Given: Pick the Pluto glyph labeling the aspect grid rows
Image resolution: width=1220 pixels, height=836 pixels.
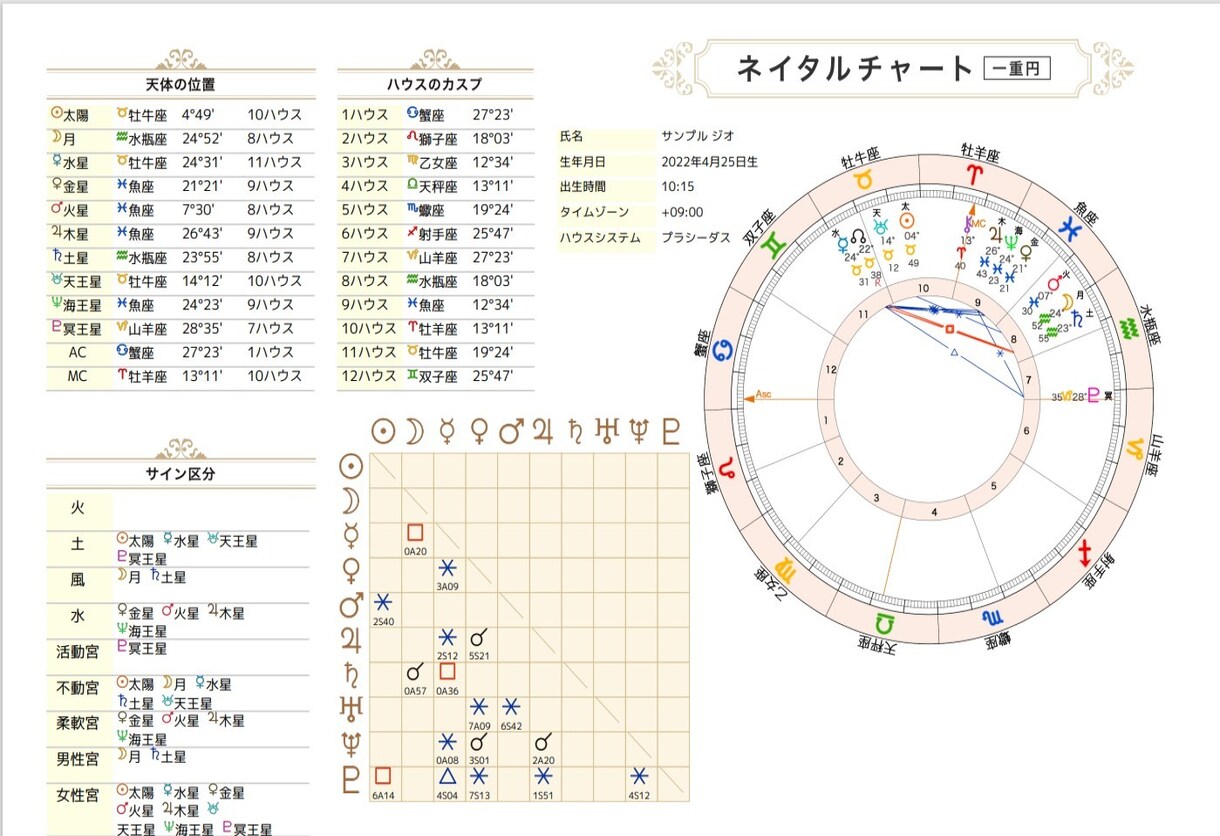Looking at the screenshot, I should (x=351, y=780).
